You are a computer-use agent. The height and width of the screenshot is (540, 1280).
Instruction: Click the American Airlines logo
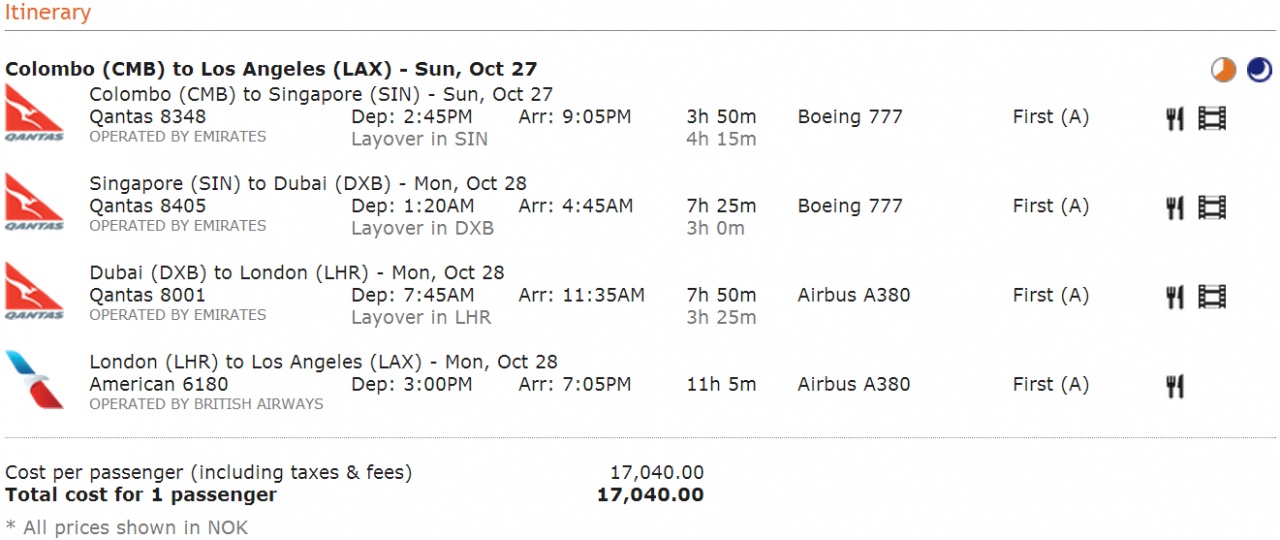34,379
